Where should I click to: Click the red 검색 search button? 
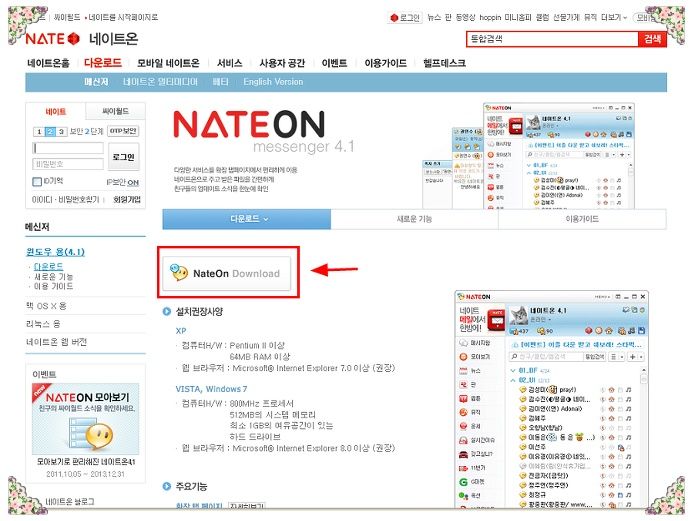pos(652,39)
